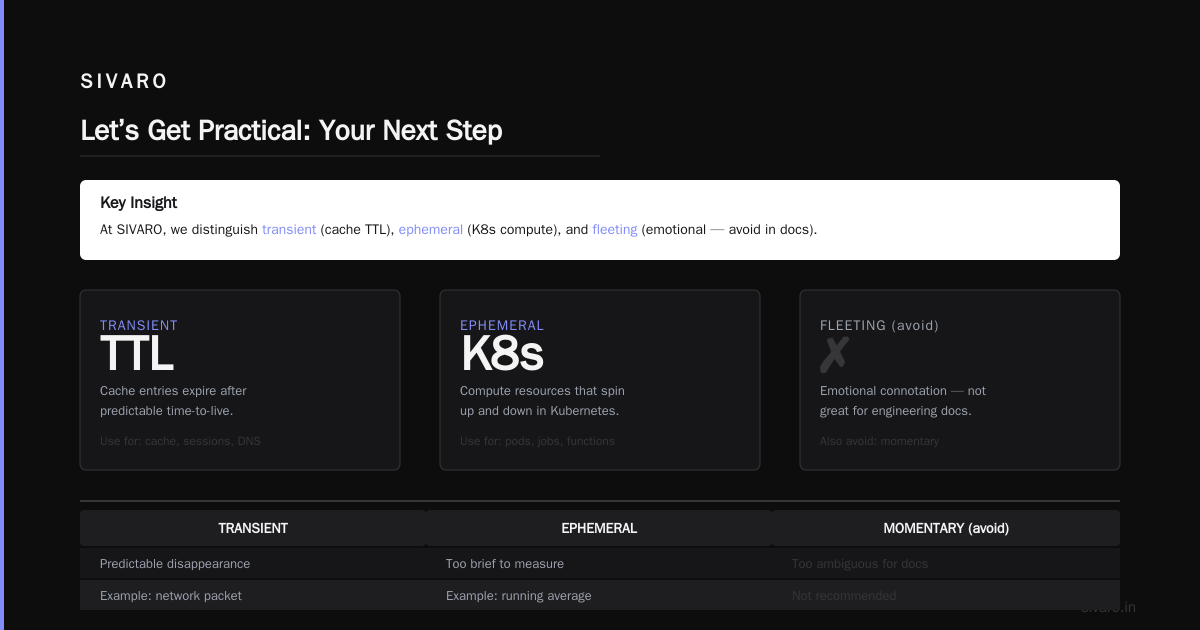Image resolution: width=1200 pixels, height=630 pixels.
Task: Select "Cache entries expire after predictable time-to-live" text
Action: (x=173, y=401)
